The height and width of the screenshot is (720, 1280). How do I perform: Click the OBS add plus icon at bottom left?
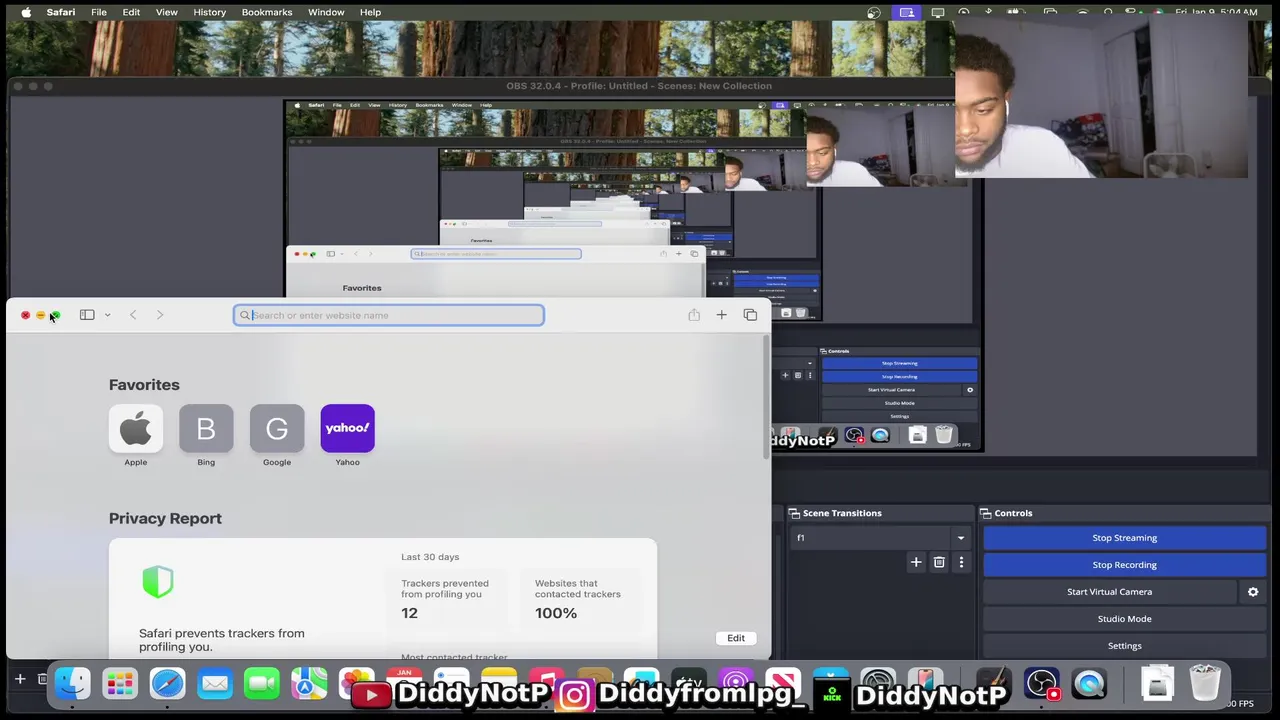coord(19,679)
